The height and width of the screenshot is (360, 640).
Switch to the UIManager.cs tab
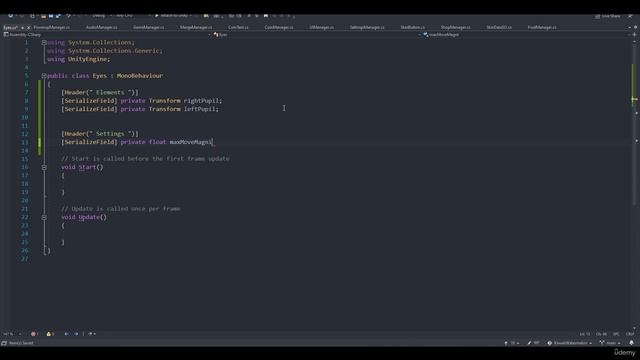tap(321, 27)
